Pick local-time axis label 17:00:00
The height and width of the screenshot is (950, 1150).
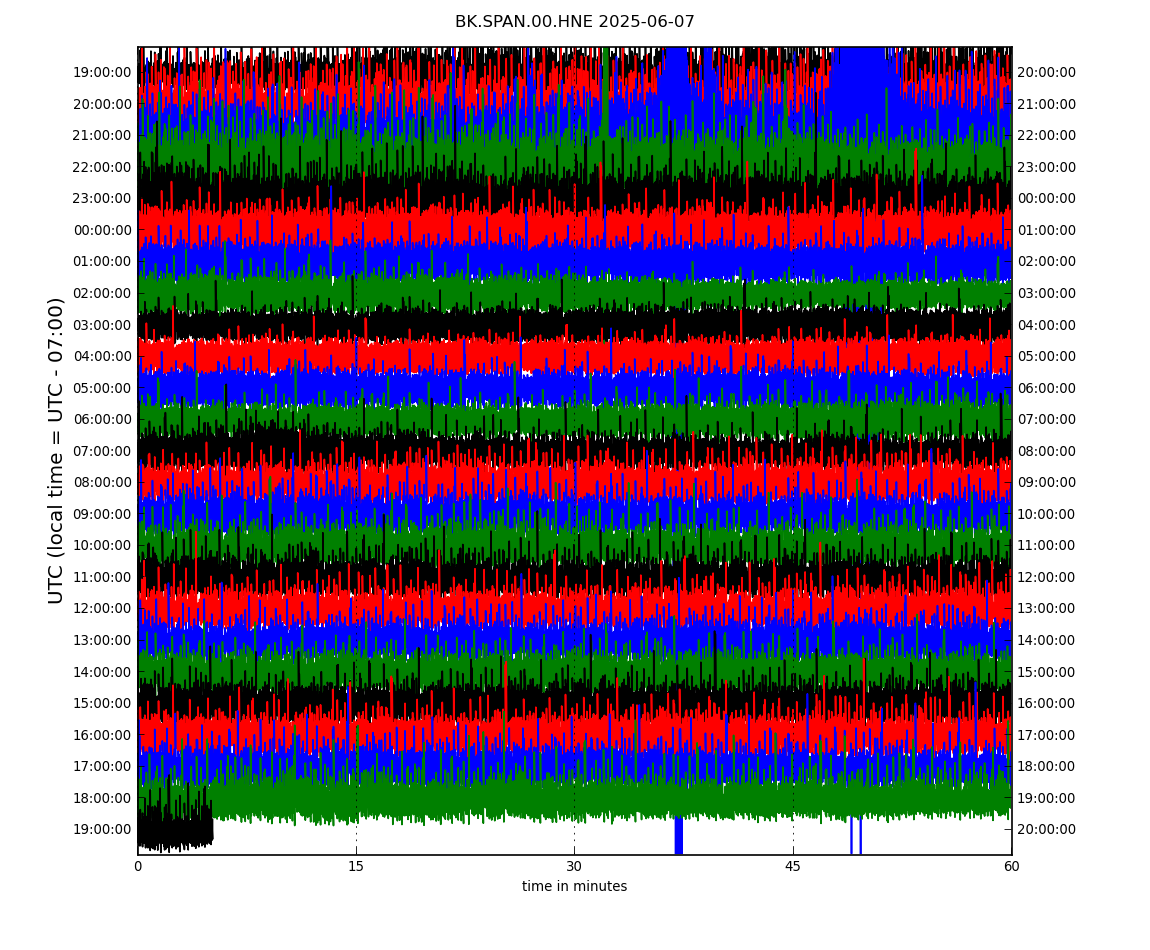pos(1047,735)
